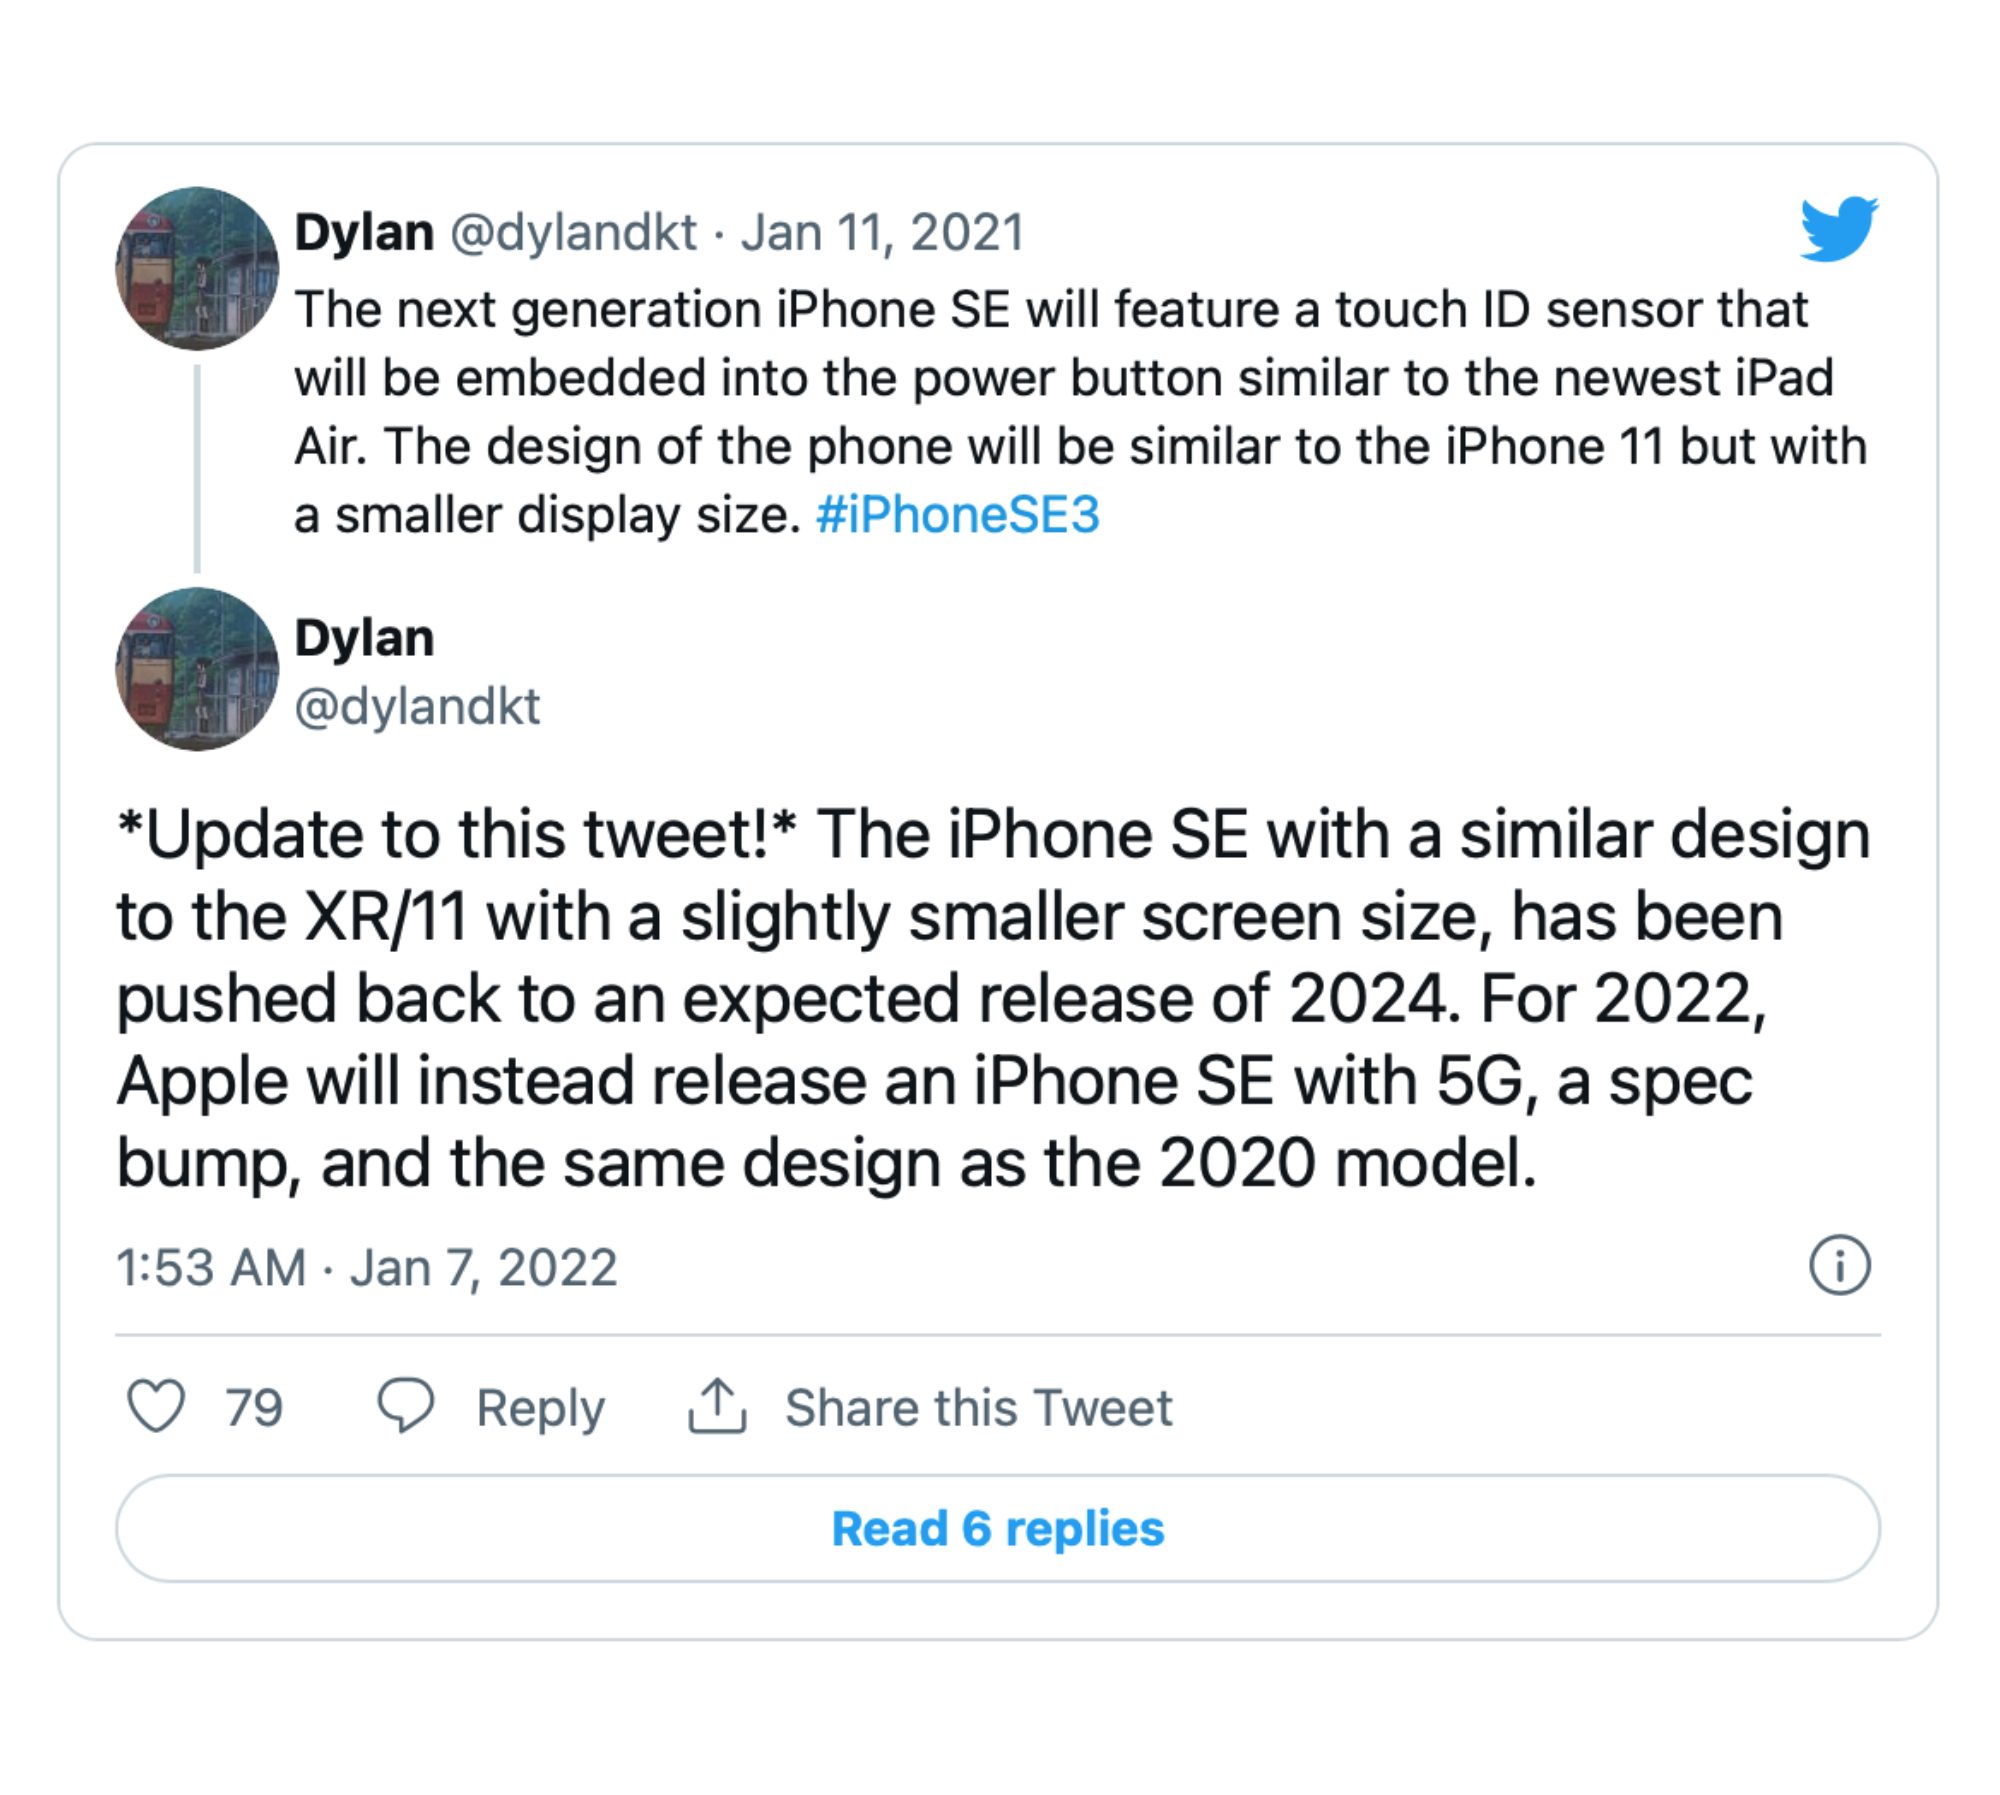2000x1795 pixels.
Task: Click the reply speech bubble icon
Action: (405, 1406)
